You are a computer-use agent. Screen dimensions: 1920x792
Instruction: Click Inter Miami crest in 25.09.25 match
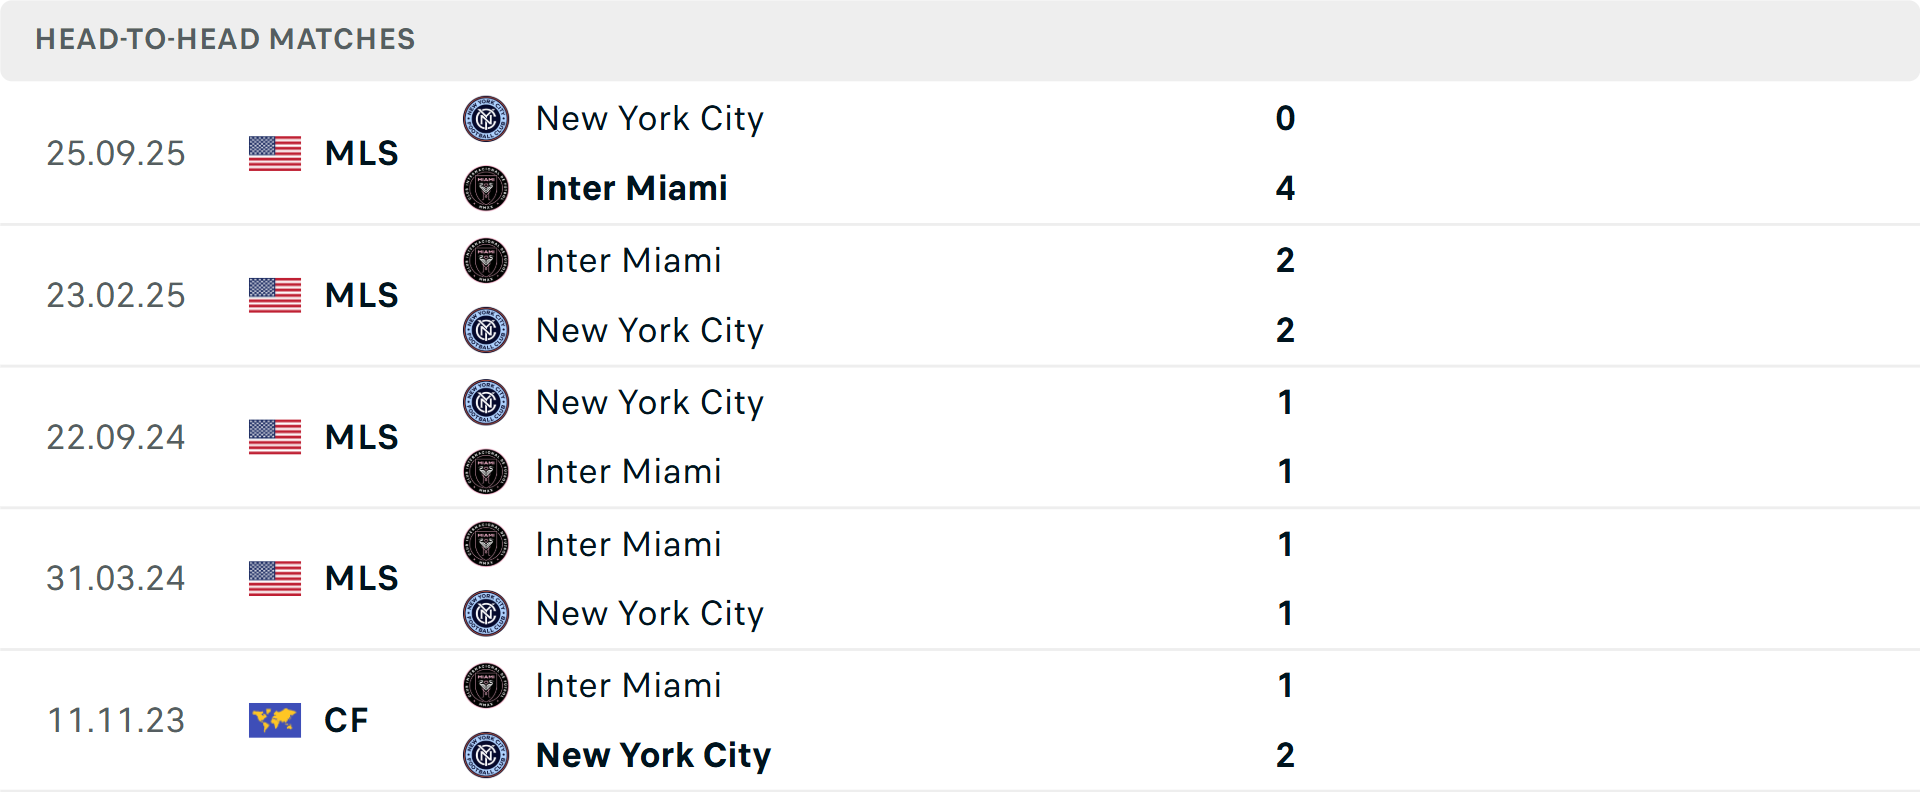click(486, 188)
